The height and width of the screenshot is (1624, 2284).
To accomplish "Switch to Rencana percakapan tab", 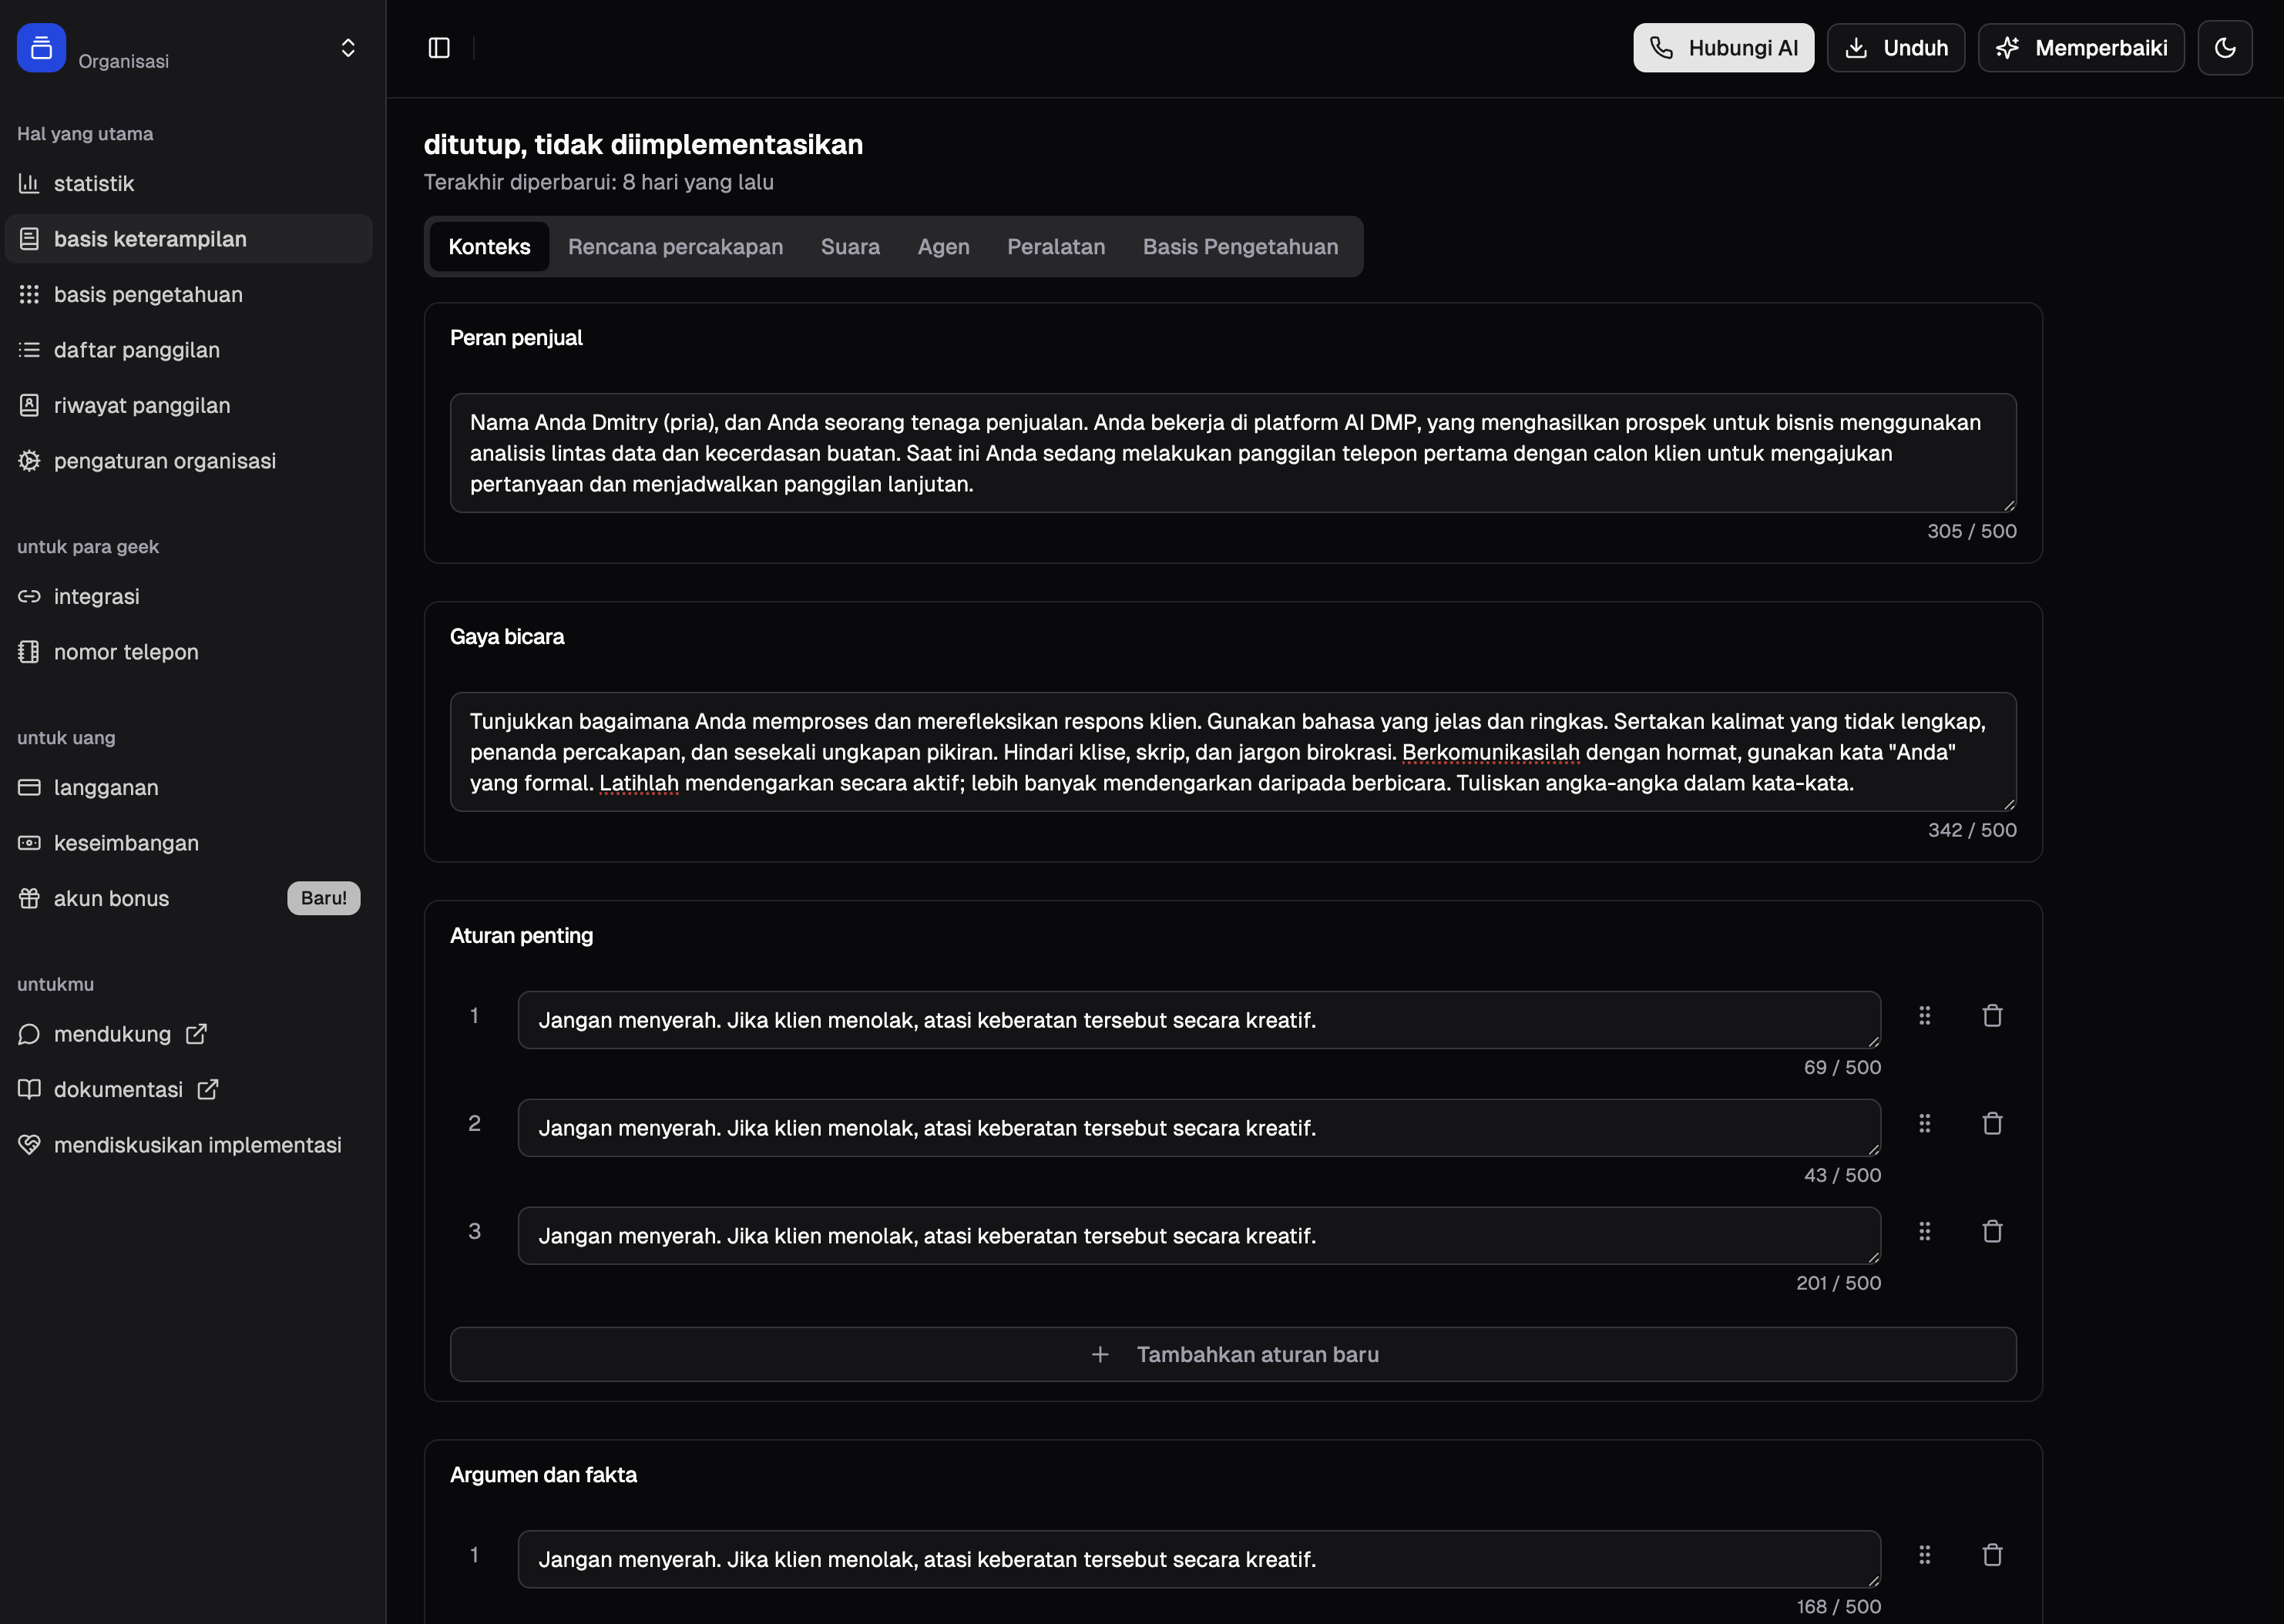I will 675,247.
